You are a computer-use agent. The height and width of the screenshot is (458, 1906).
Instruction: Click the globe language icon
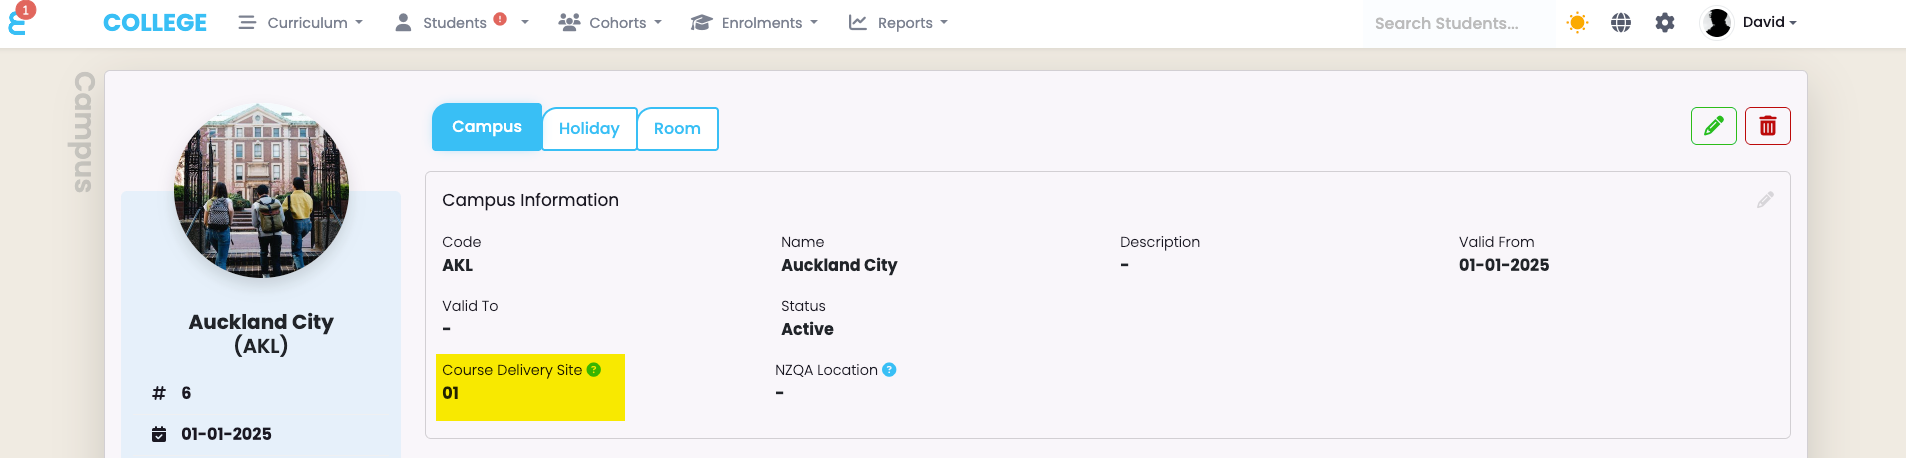[1621, 22]
